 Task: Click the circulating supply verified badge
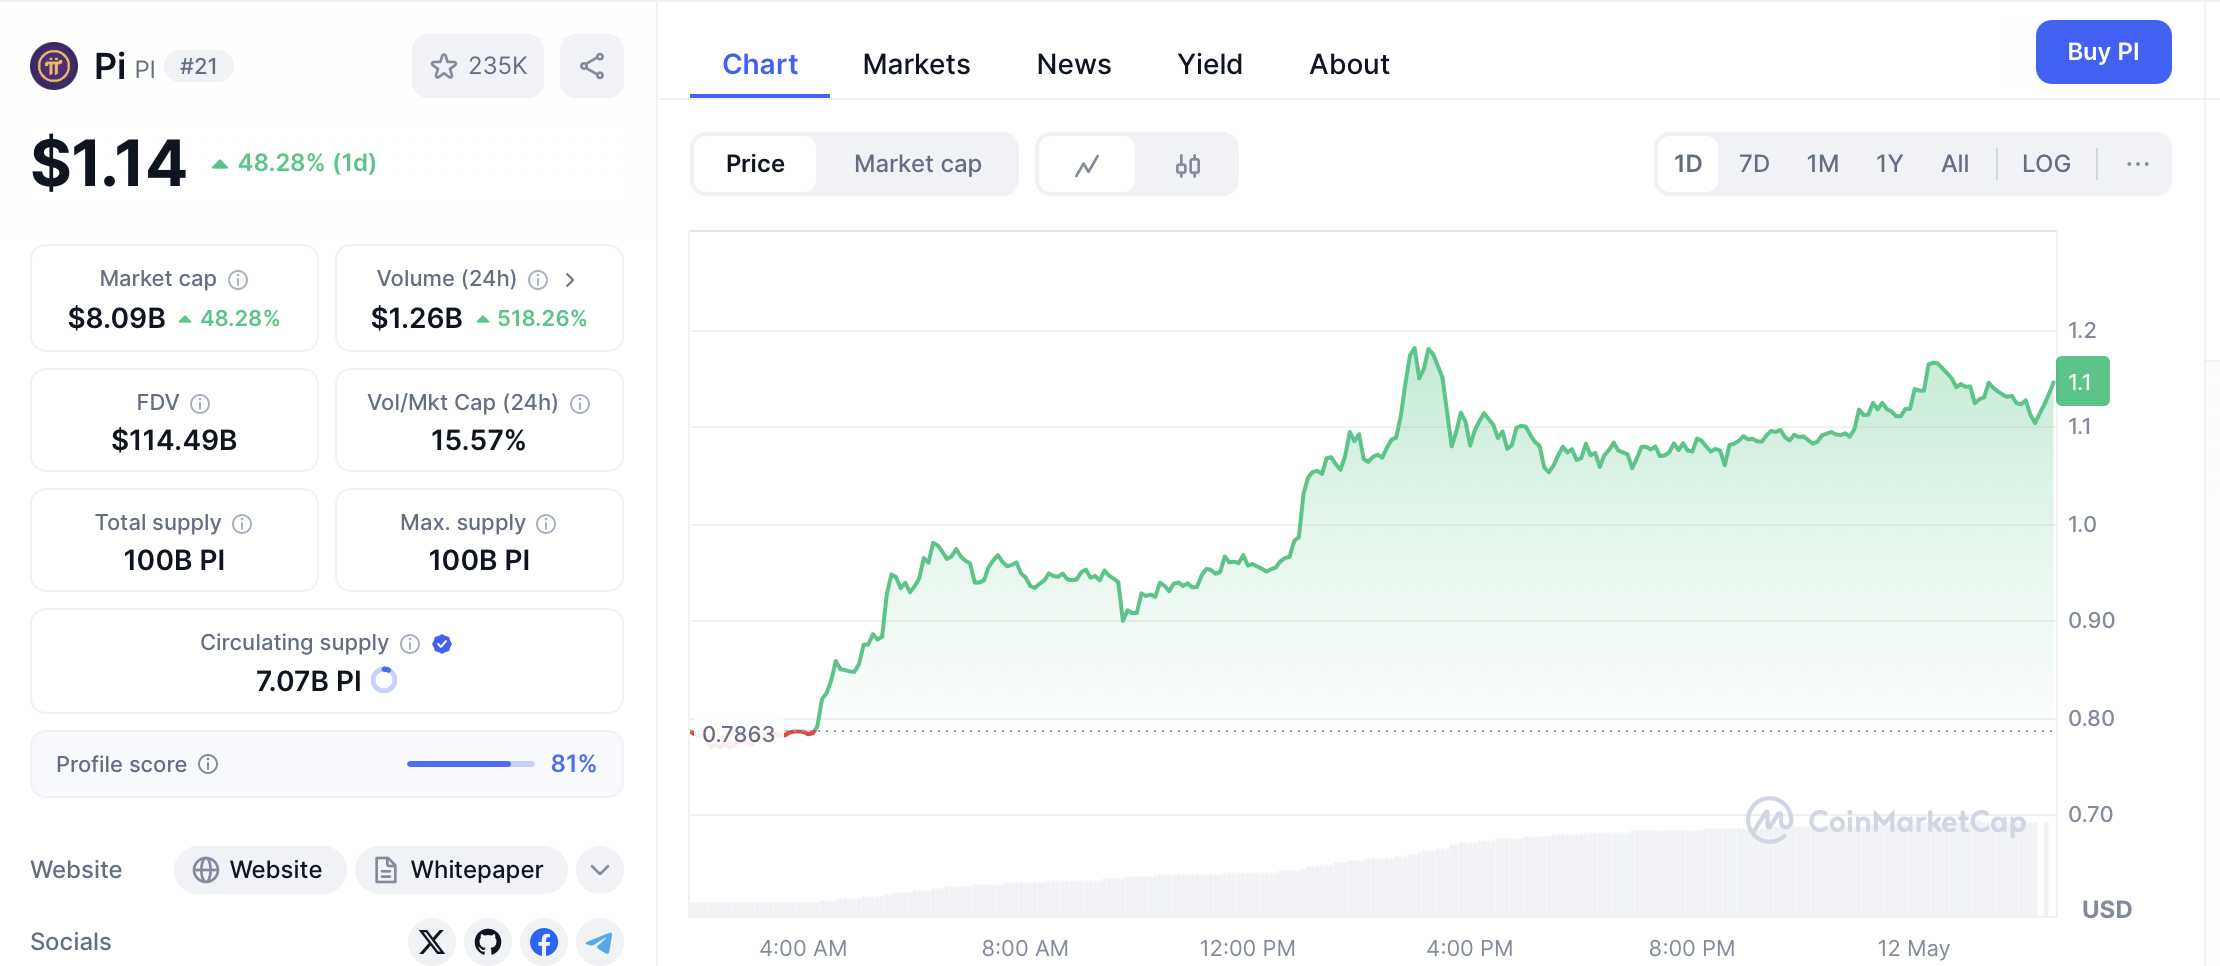click(x=442, y=643)
